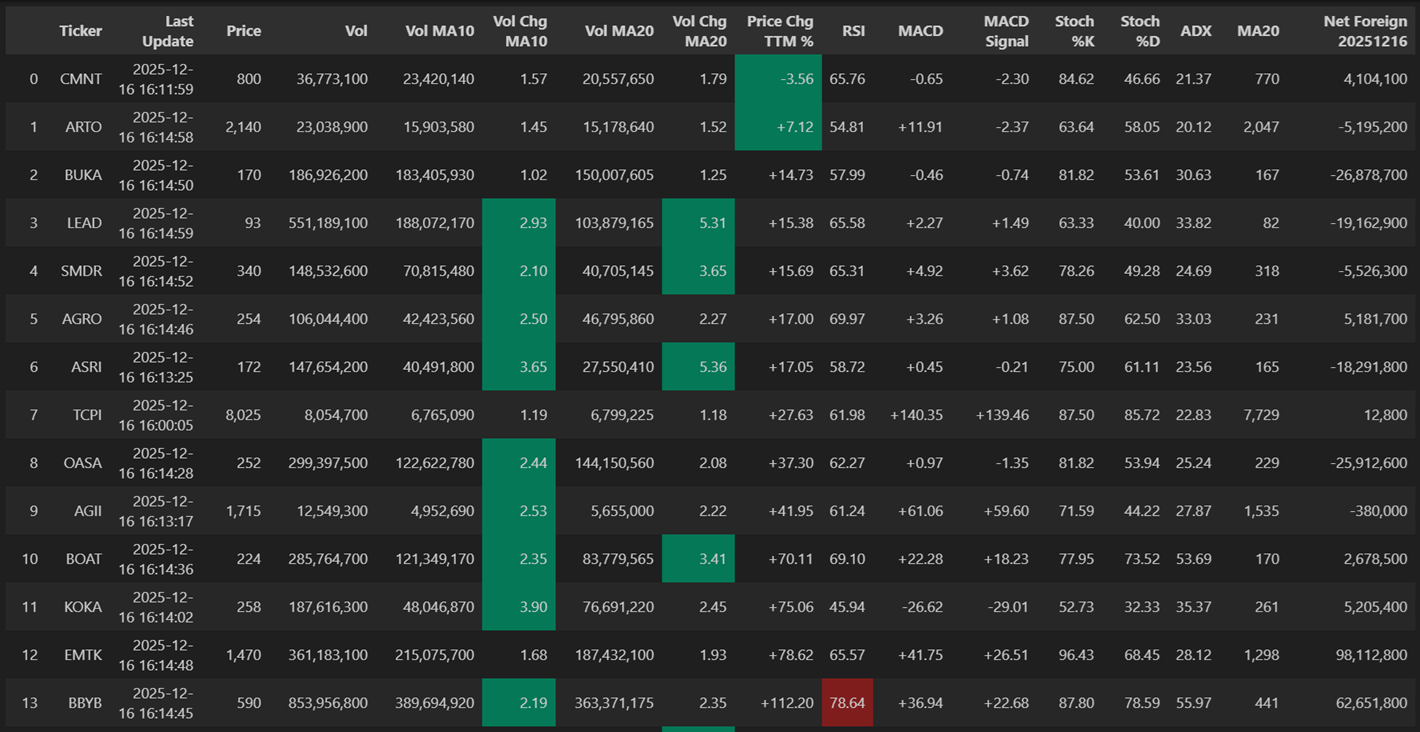The width and height of the screenshot is (1420, 732).
Task: Click the Stoch %K column header
Action: (1074, 31)
